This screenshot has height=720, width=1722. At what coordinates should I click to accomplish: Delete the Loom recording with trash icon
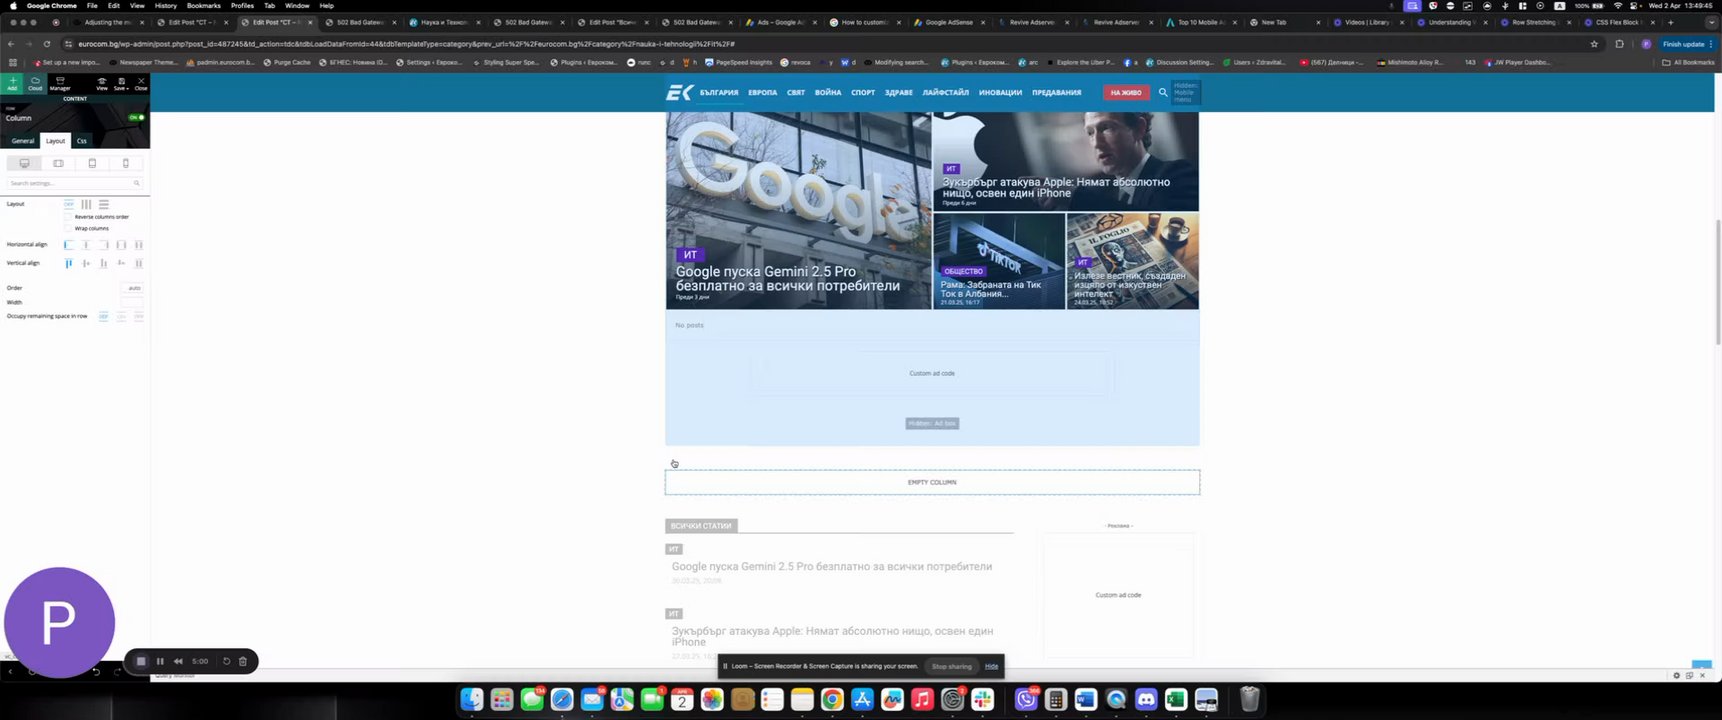pyautogui.click(x=243, y=661)
